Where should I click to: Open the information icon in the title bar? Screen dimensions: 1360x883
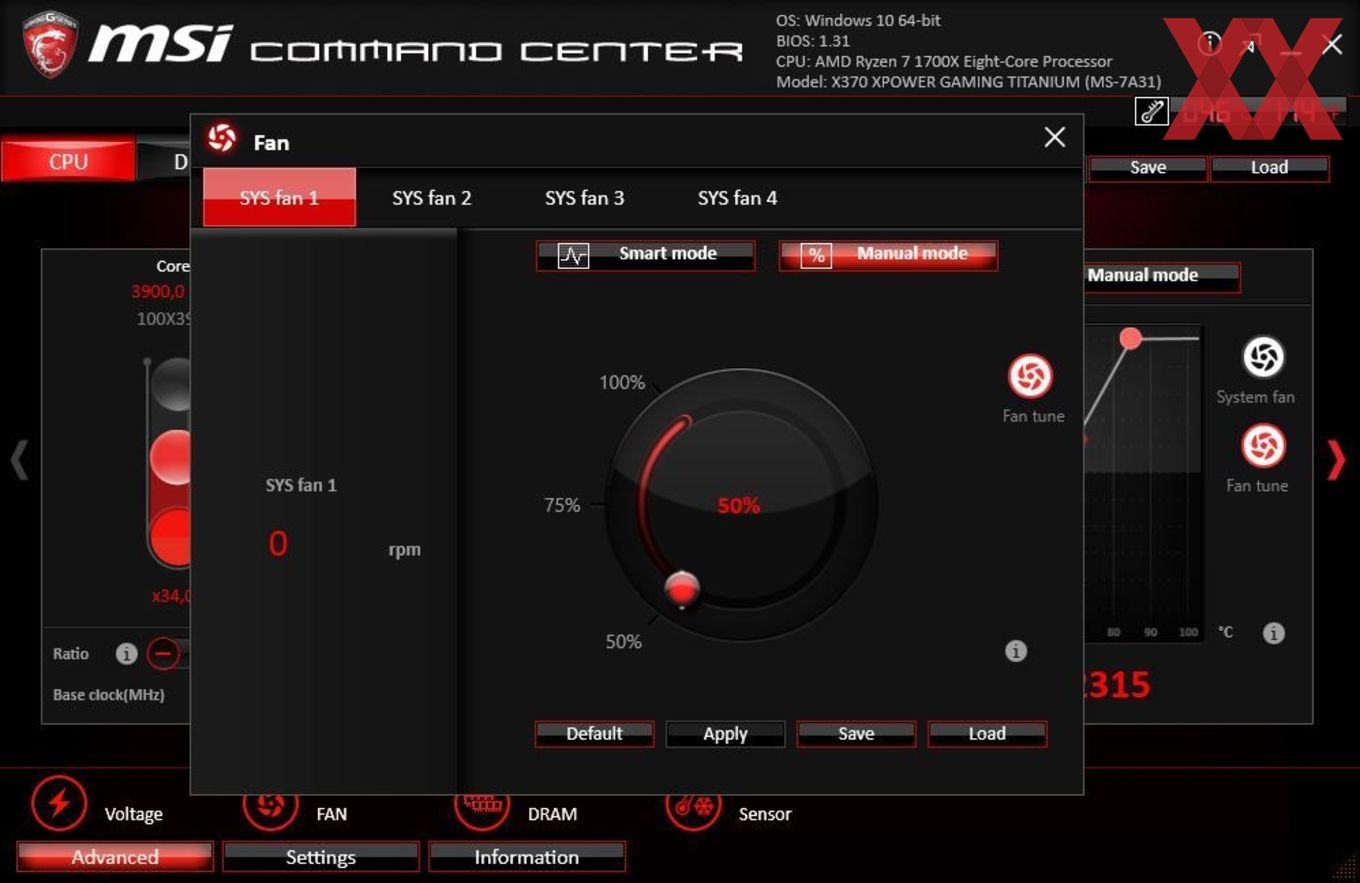1210,42
